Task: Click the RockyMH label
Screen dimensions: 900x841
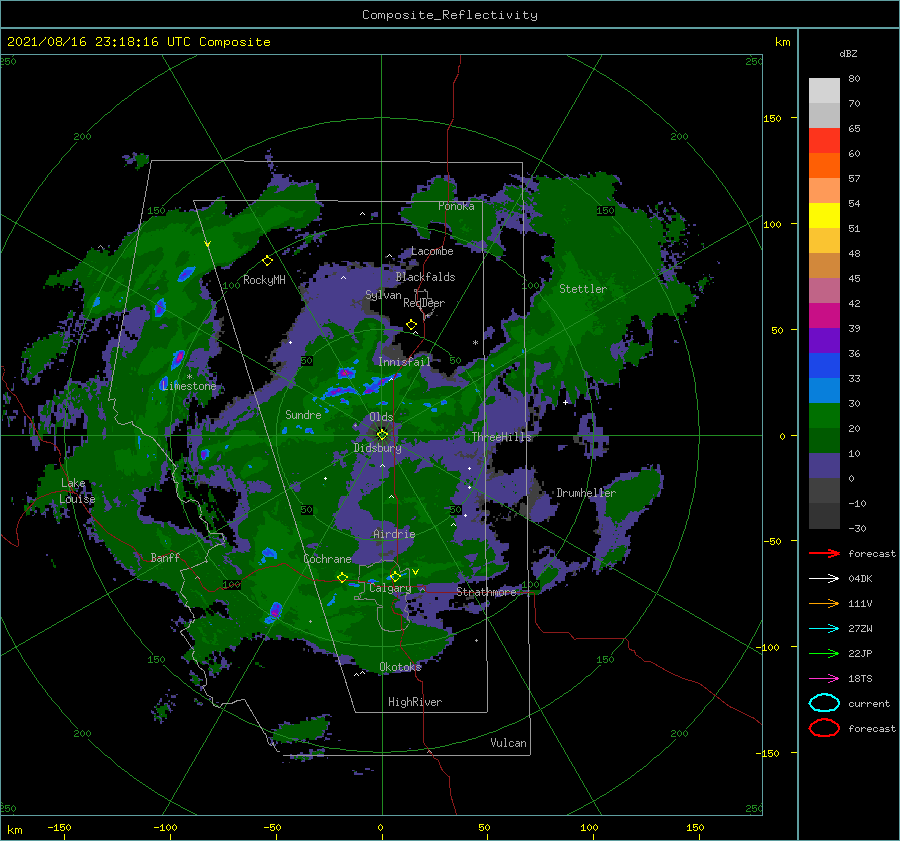Action: click(264, 280)
